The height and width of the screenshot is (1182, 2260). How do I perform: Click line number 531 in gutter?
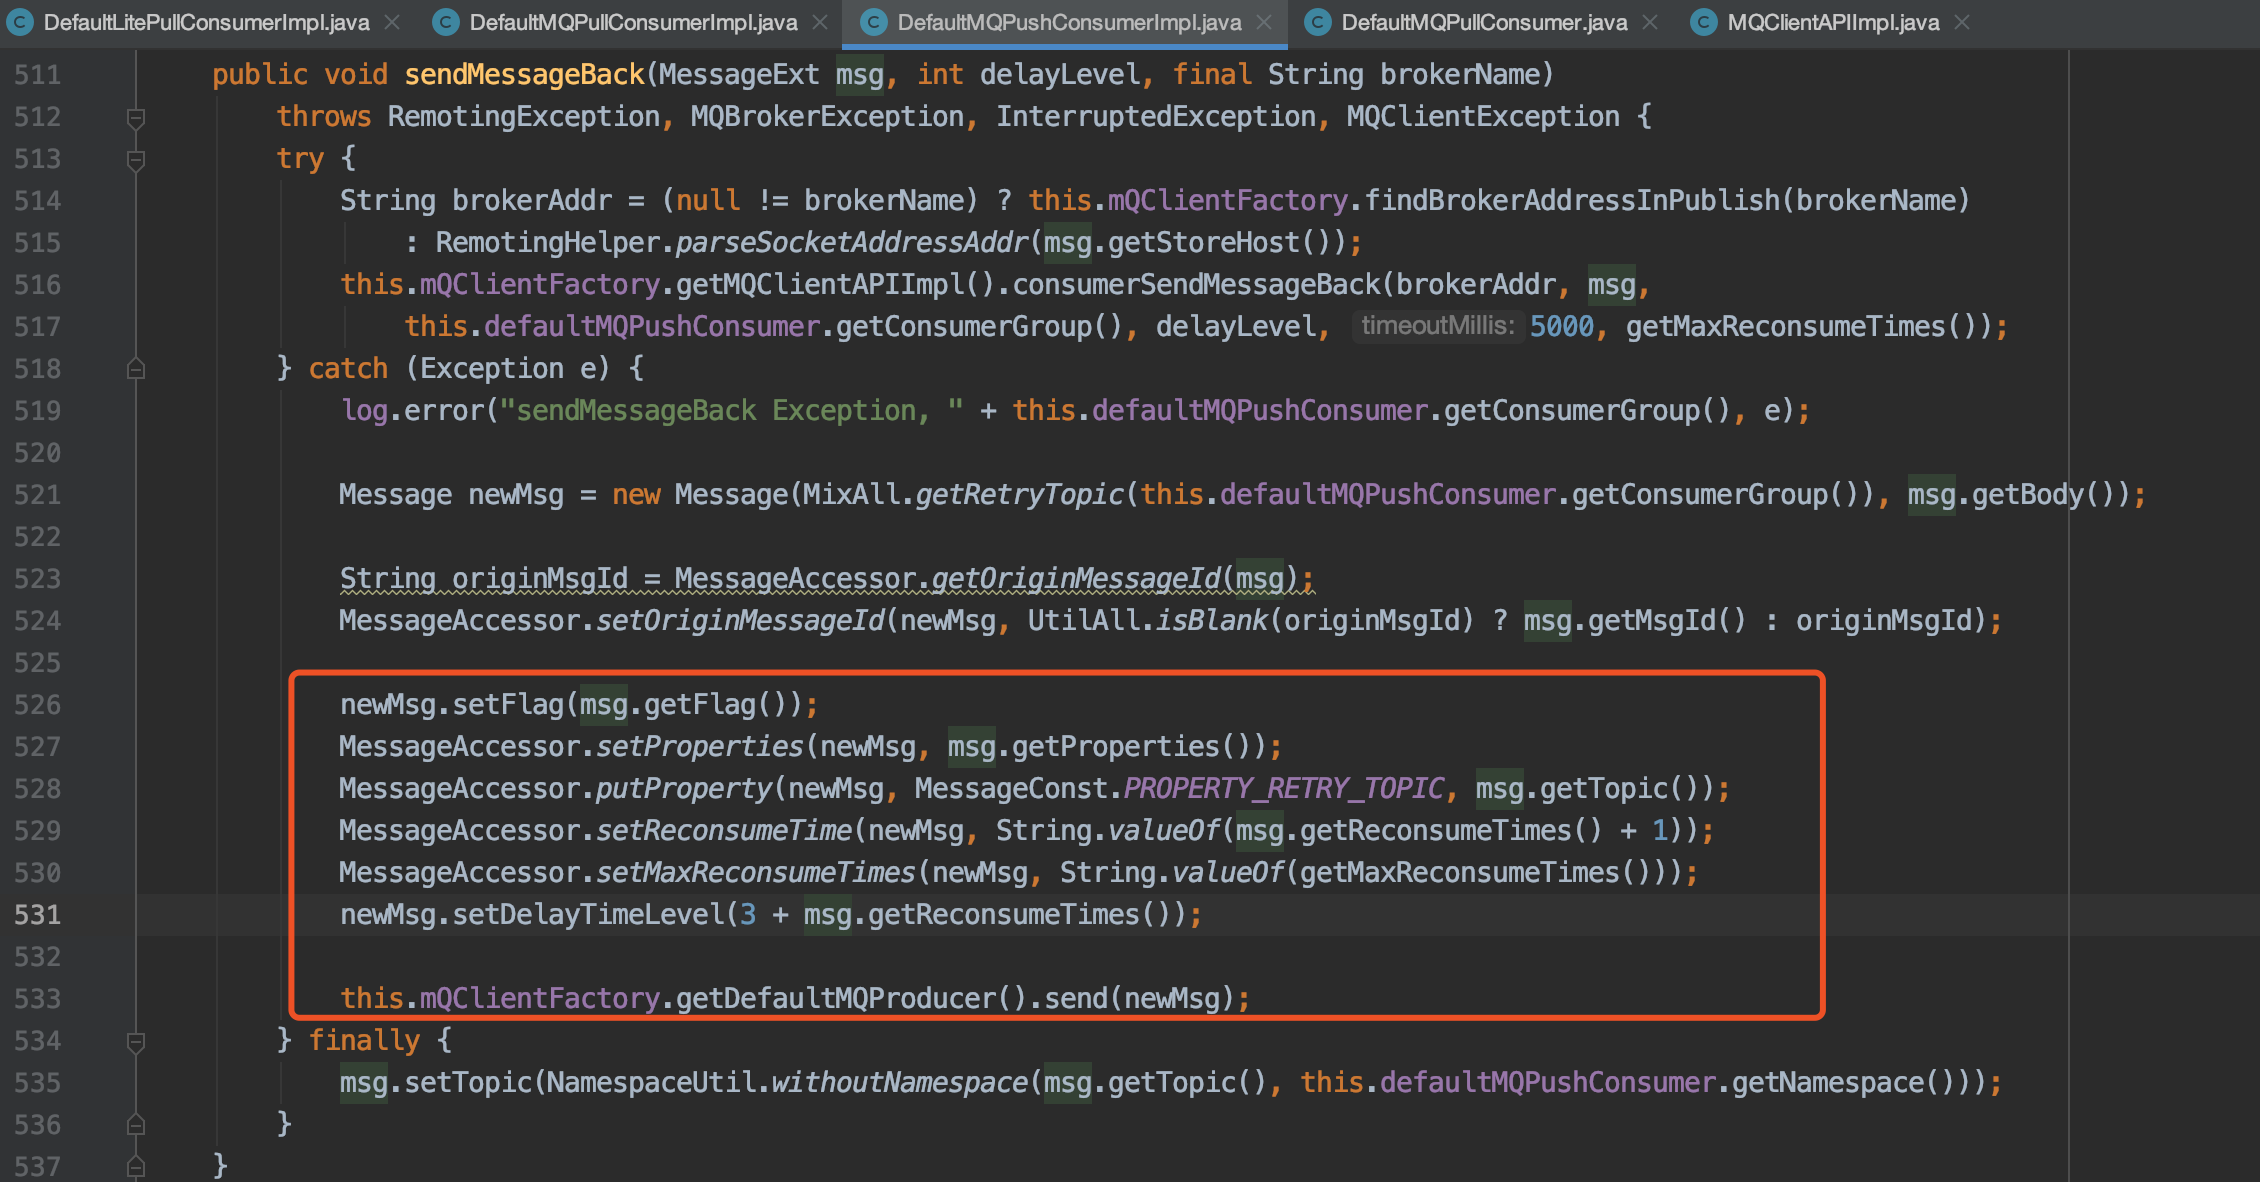[37, 915]
